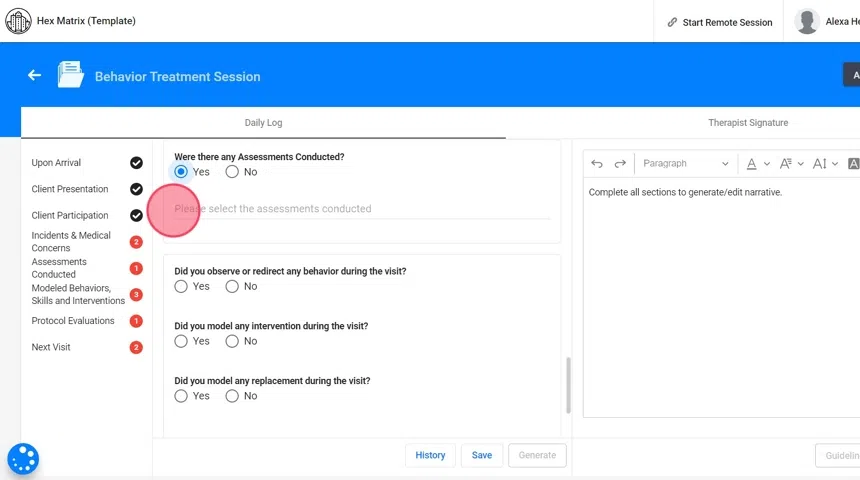This screenshot has height=480, width=860.
Task: Select Yes for observe or redirect behavior
Action: (181, 287)
